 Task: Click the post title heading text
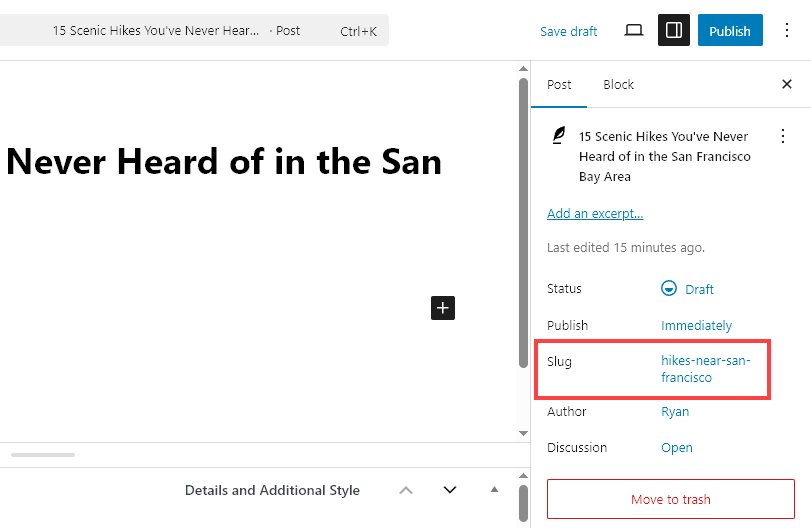223,161
